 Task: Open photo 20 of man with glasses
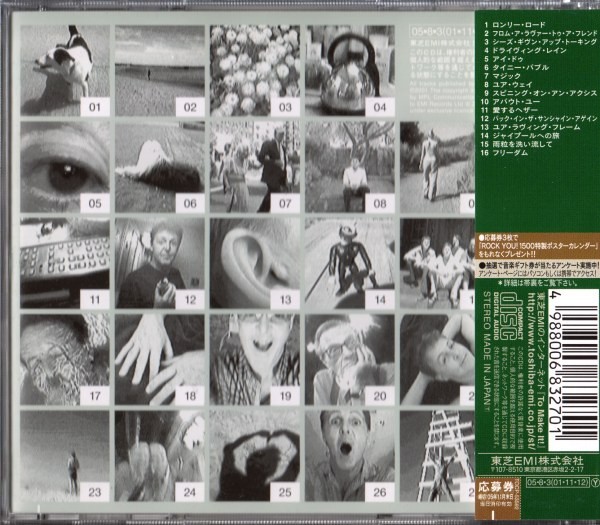coord(350,360)
